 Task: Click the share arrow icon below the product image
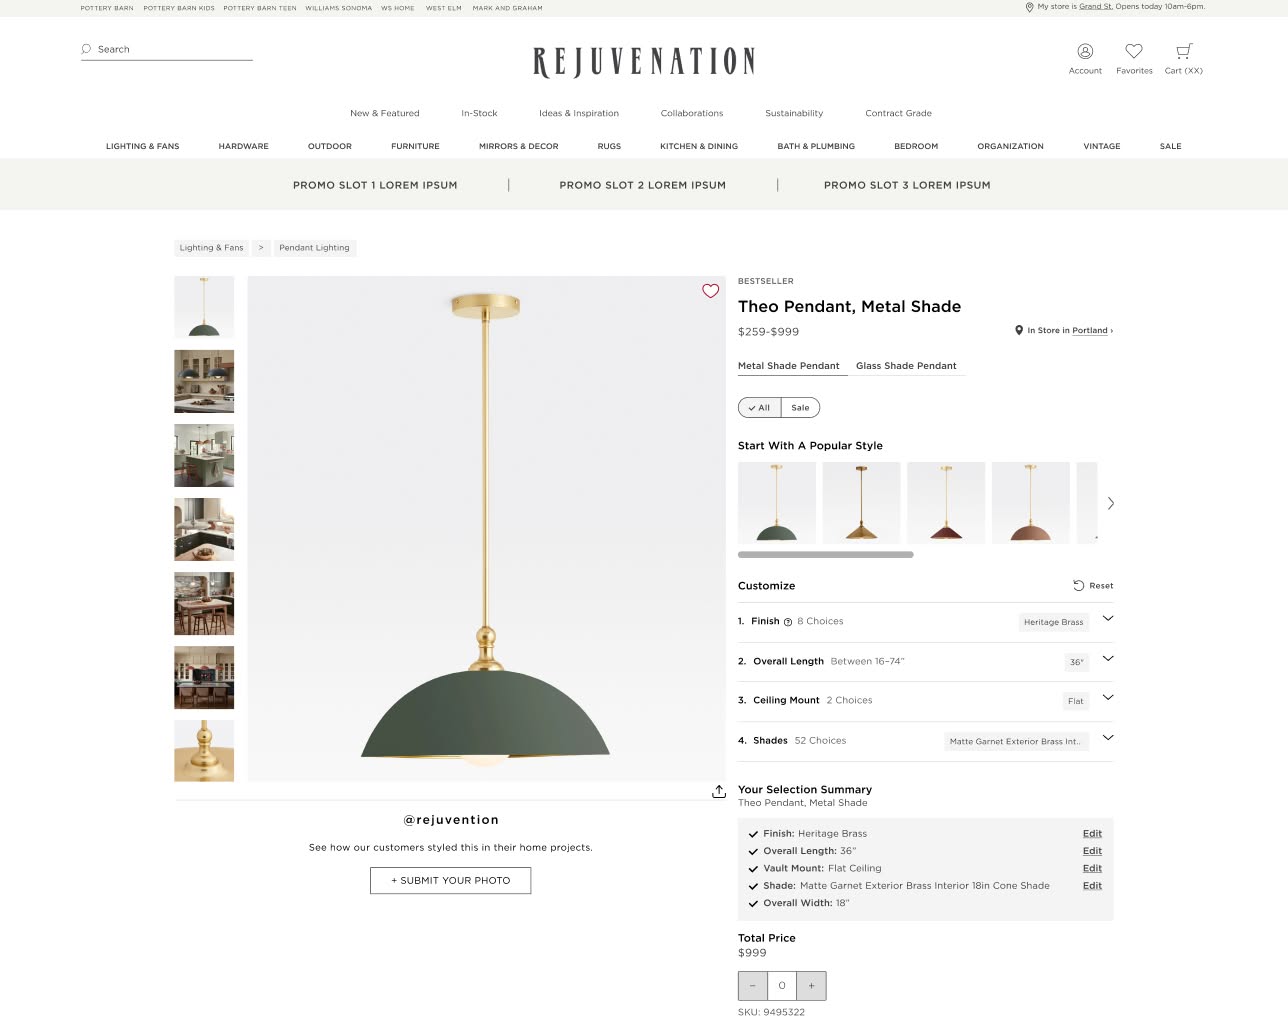[x=719, y=791]
